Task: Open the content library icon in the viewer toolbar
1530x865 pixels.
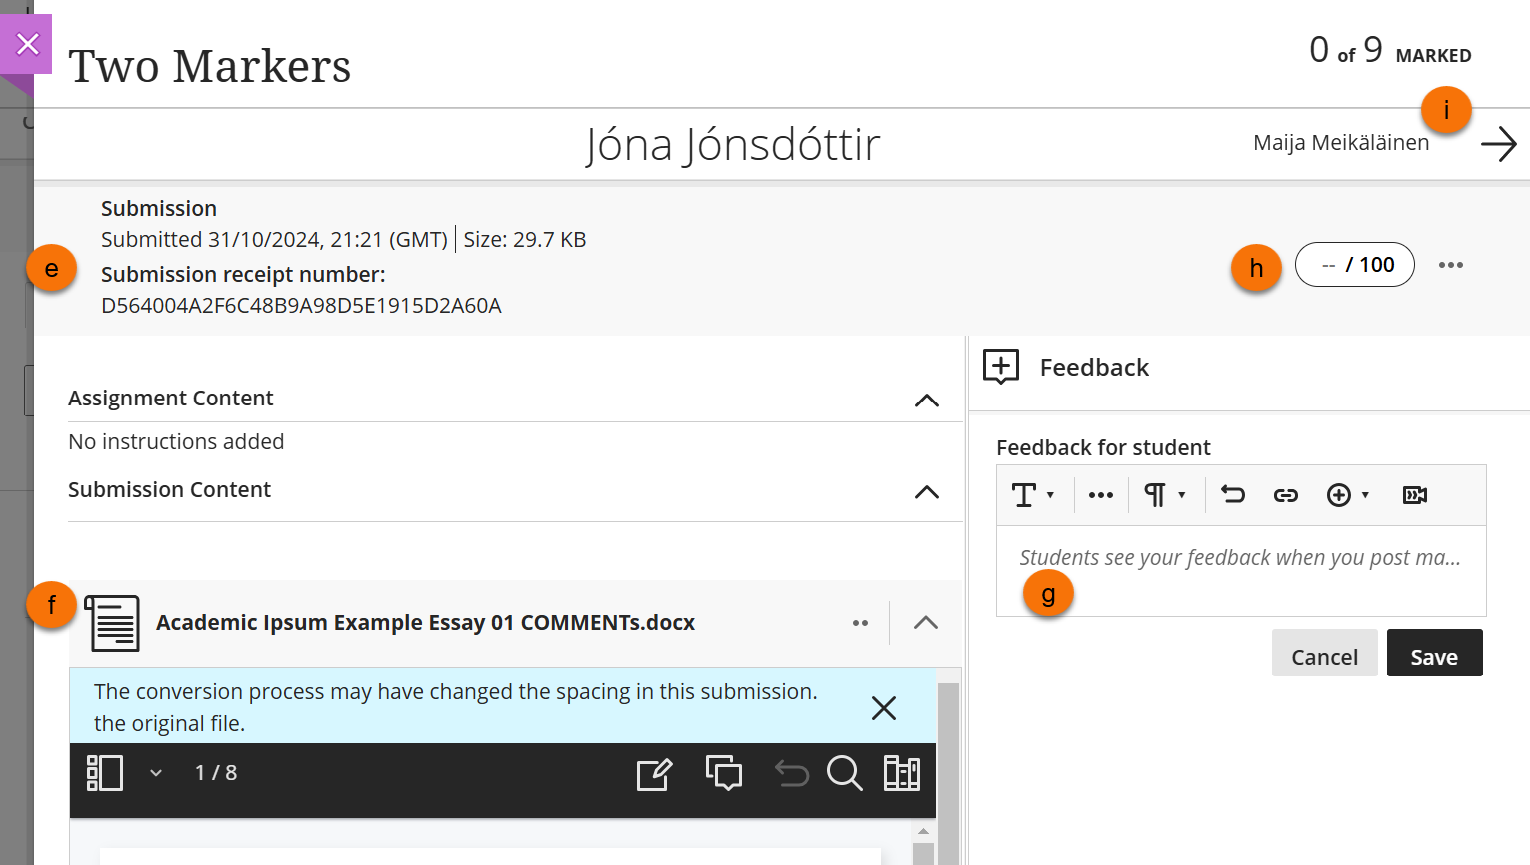Action: (x=900, y=773)
